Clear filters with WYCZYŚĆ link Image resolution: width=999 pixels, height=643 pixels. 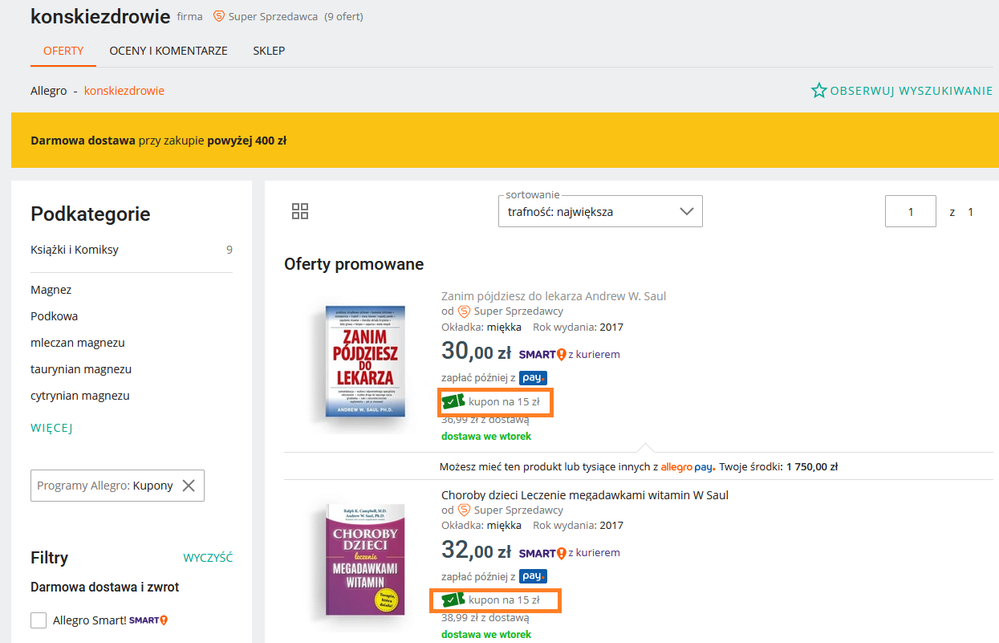click(x=208, y=558)
